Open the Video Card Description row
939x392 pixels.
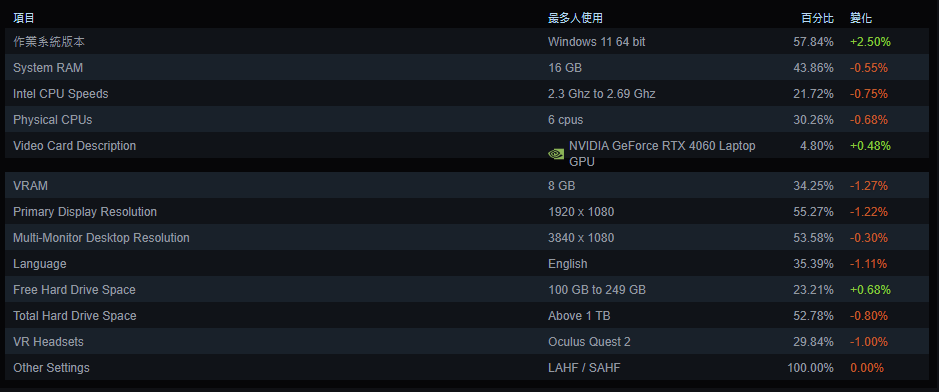(467, 145)
